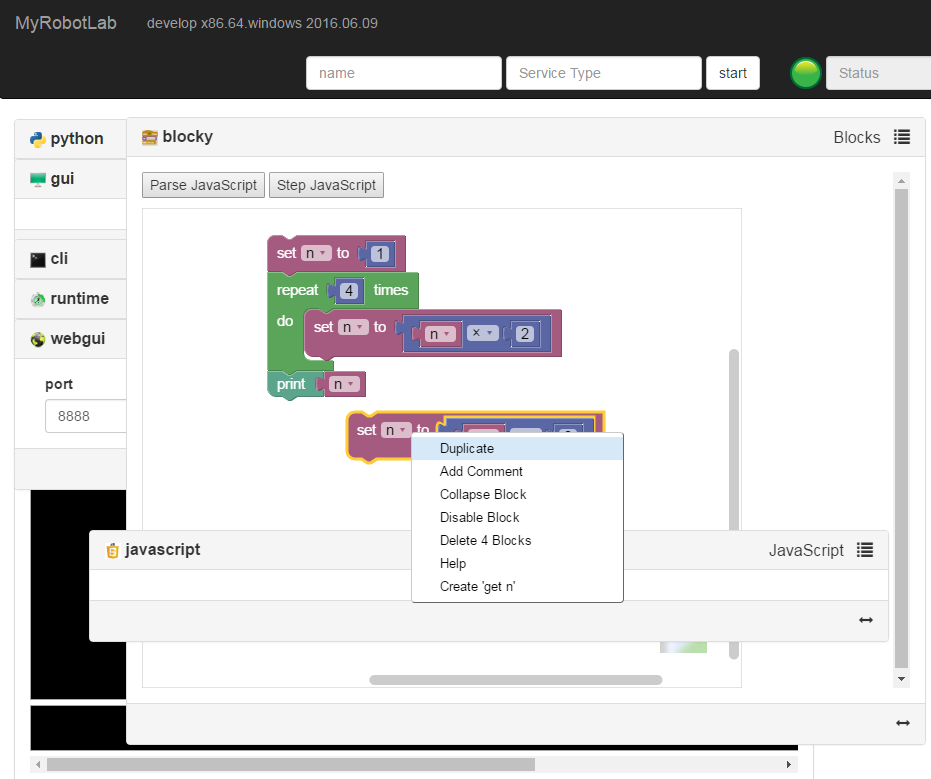Select Disable Block menu entry
The height and width of the screenshot is (779, 931).
tap(517, 518)
